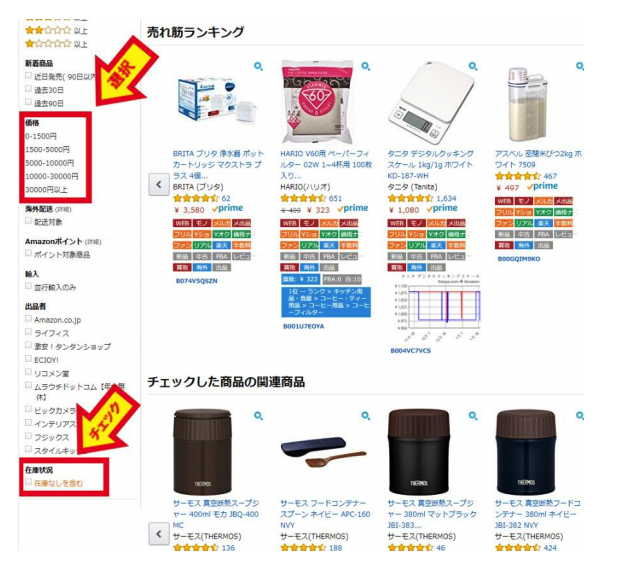Screen dimensions: 629x576
Task: Click the zoom magnifier on the BRITA cartridge
Action: pyautogui.click(x=259, y=67)
